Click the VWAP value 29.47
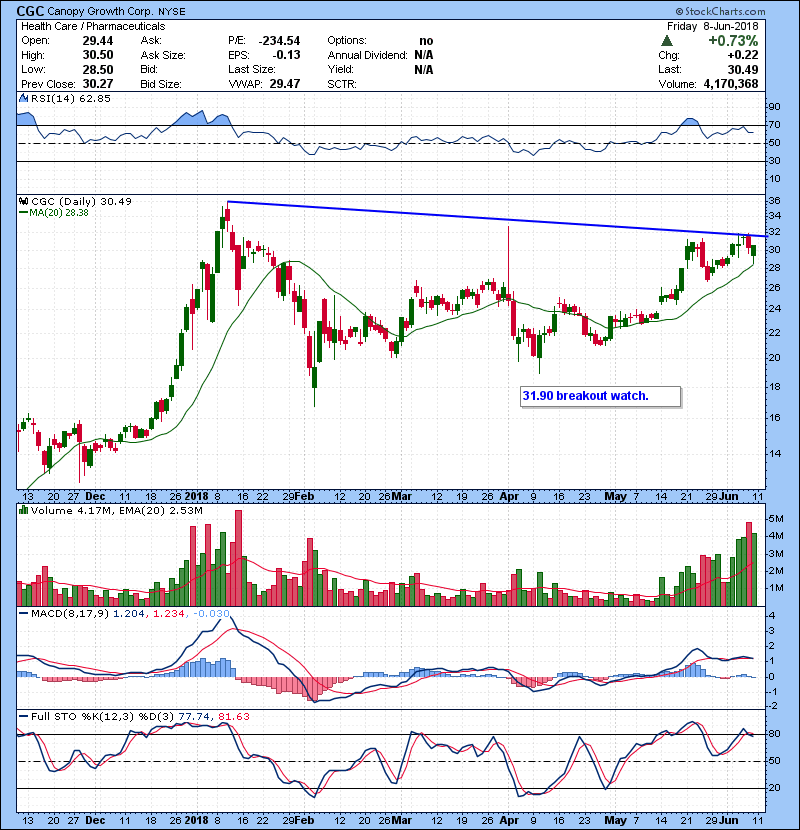Viewport: 800px width, 830px height. point(285,84)
